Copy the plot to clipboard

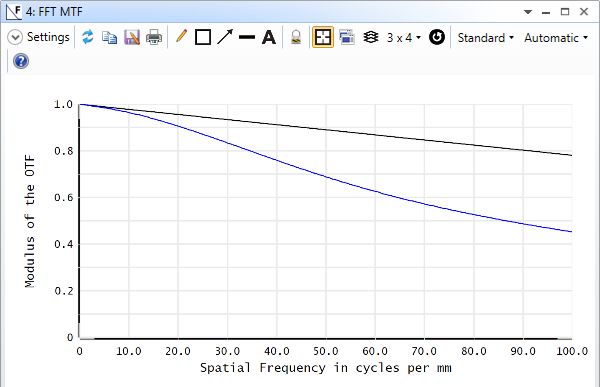tap(109, 38)
